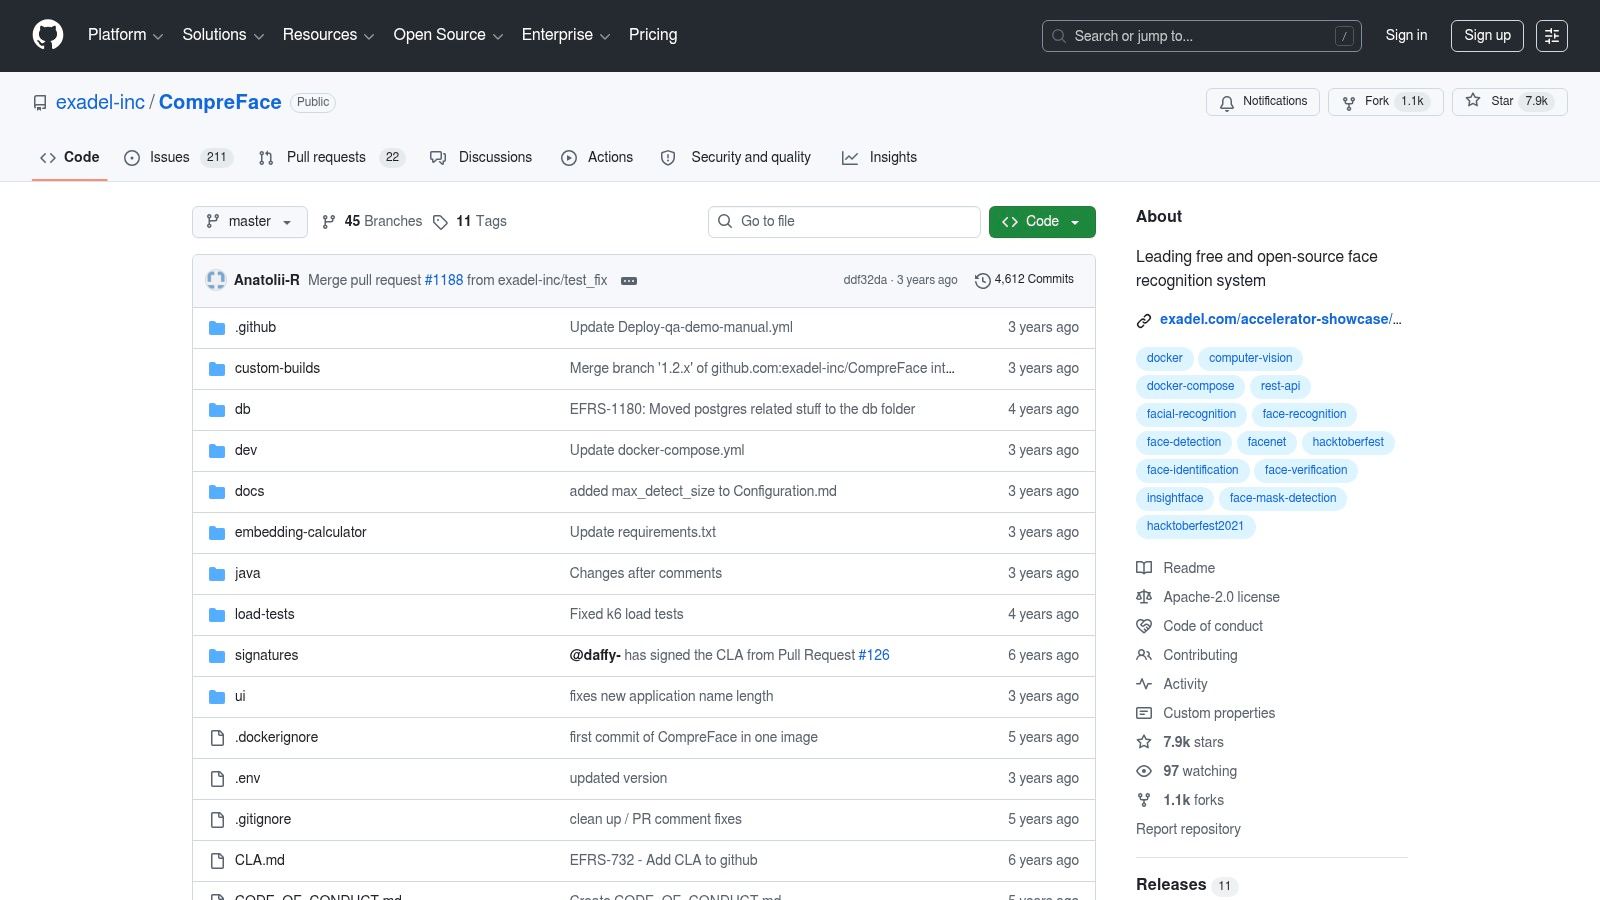Open the embedding-calculator folder
The width and height of the screenshot is (1600, 900).
300,532
